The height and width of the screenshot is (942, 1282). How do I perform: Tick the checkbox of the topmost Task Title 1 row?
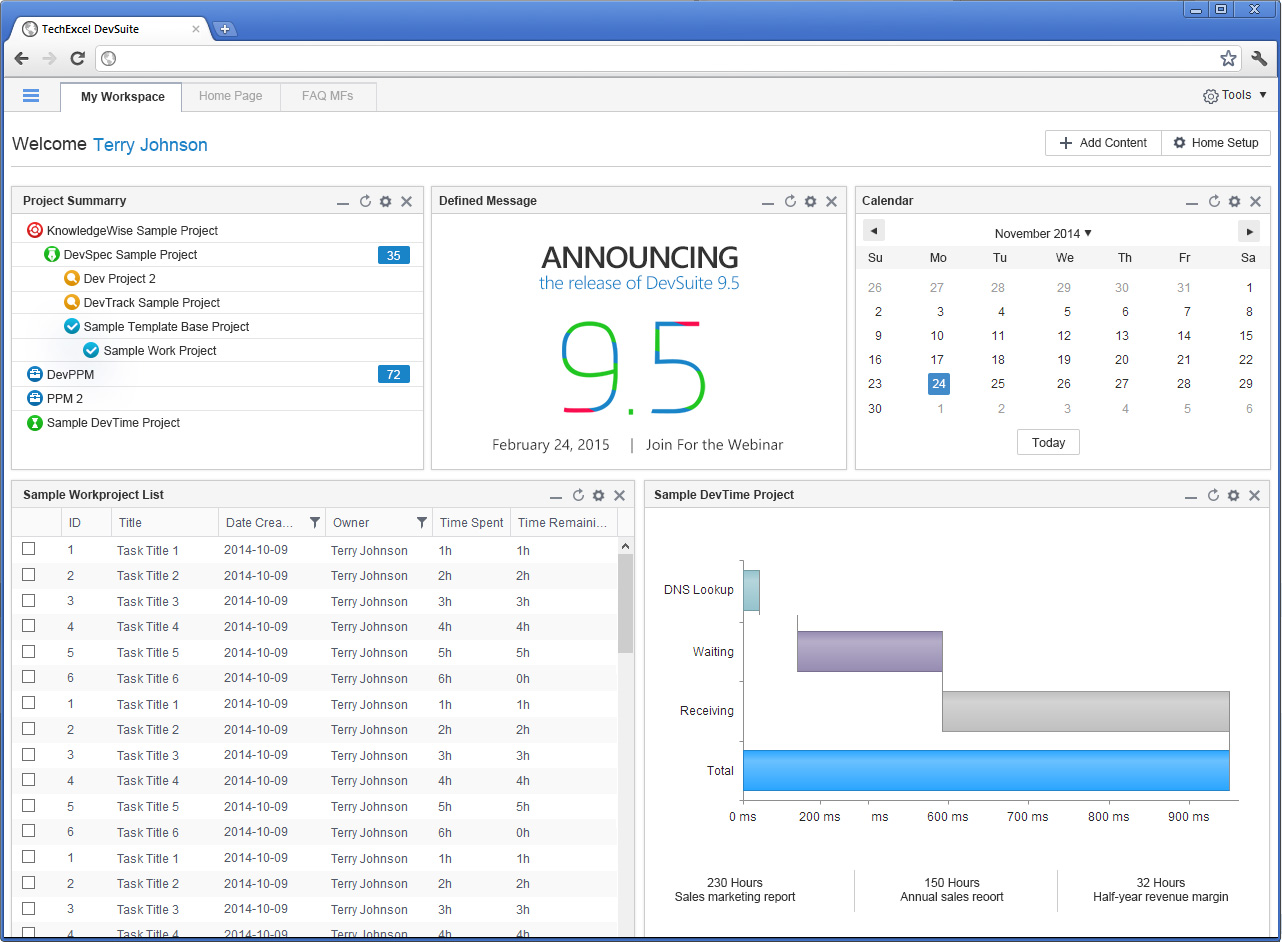(29, 549)
